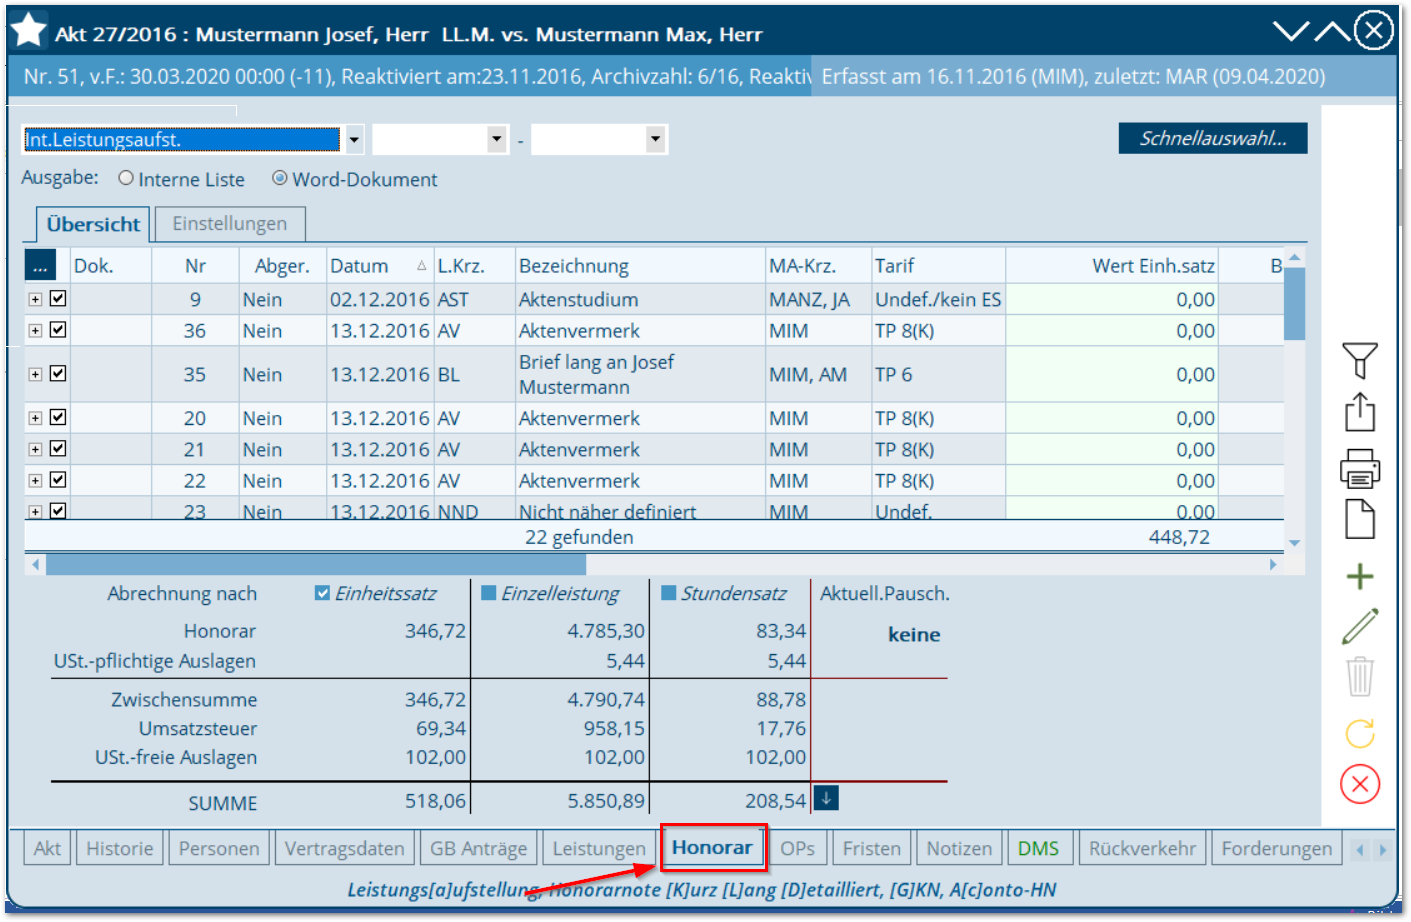1411x922 pixels.
Task: Click the export share icon
Action: click(x=1359, y=412)
